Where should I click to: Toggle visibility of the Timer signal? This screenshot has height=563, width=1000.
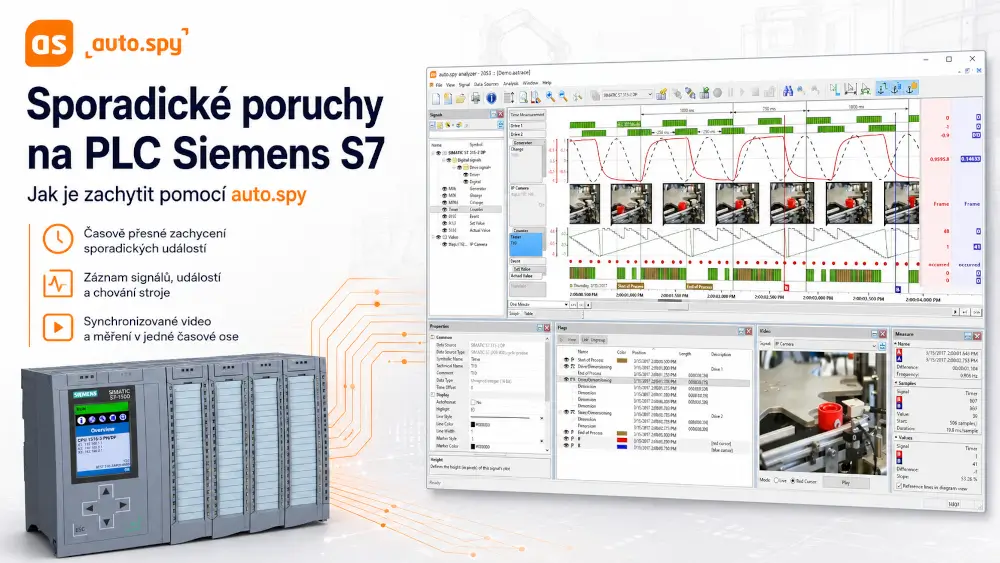[445, 209]
